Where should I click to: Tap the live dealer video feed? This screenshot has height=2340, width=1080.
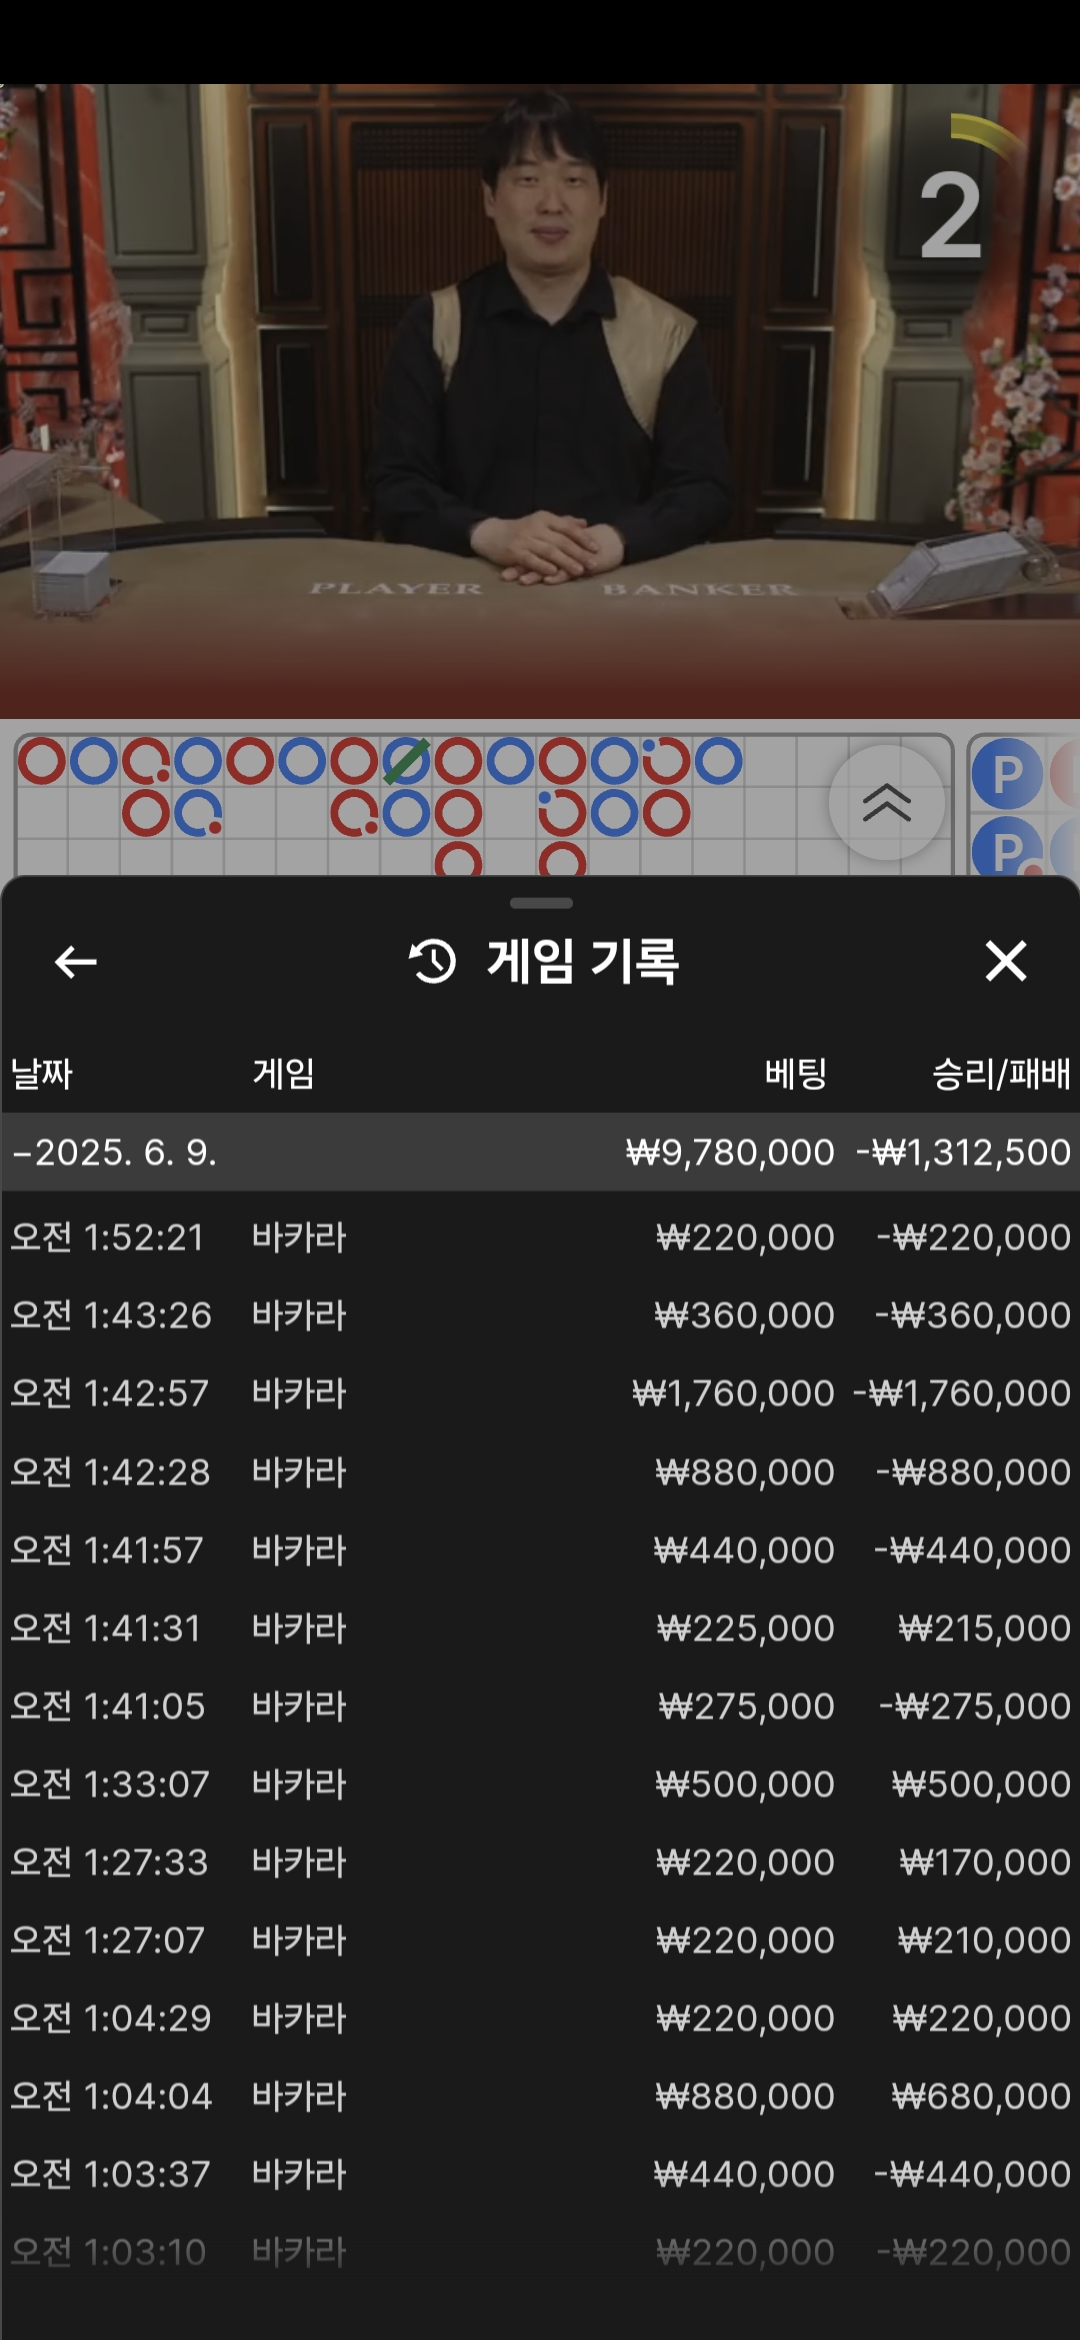coord(540,400)
